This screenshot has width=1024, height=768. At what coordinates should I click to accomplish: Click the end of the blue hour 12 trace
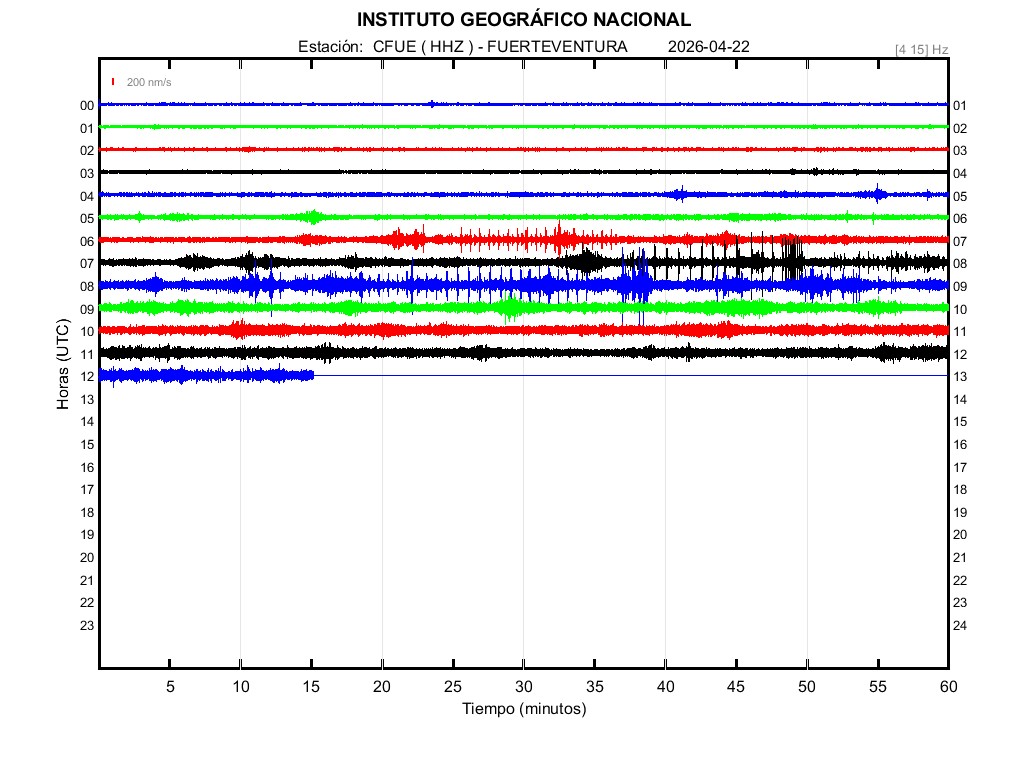click(x=312, y=375)
